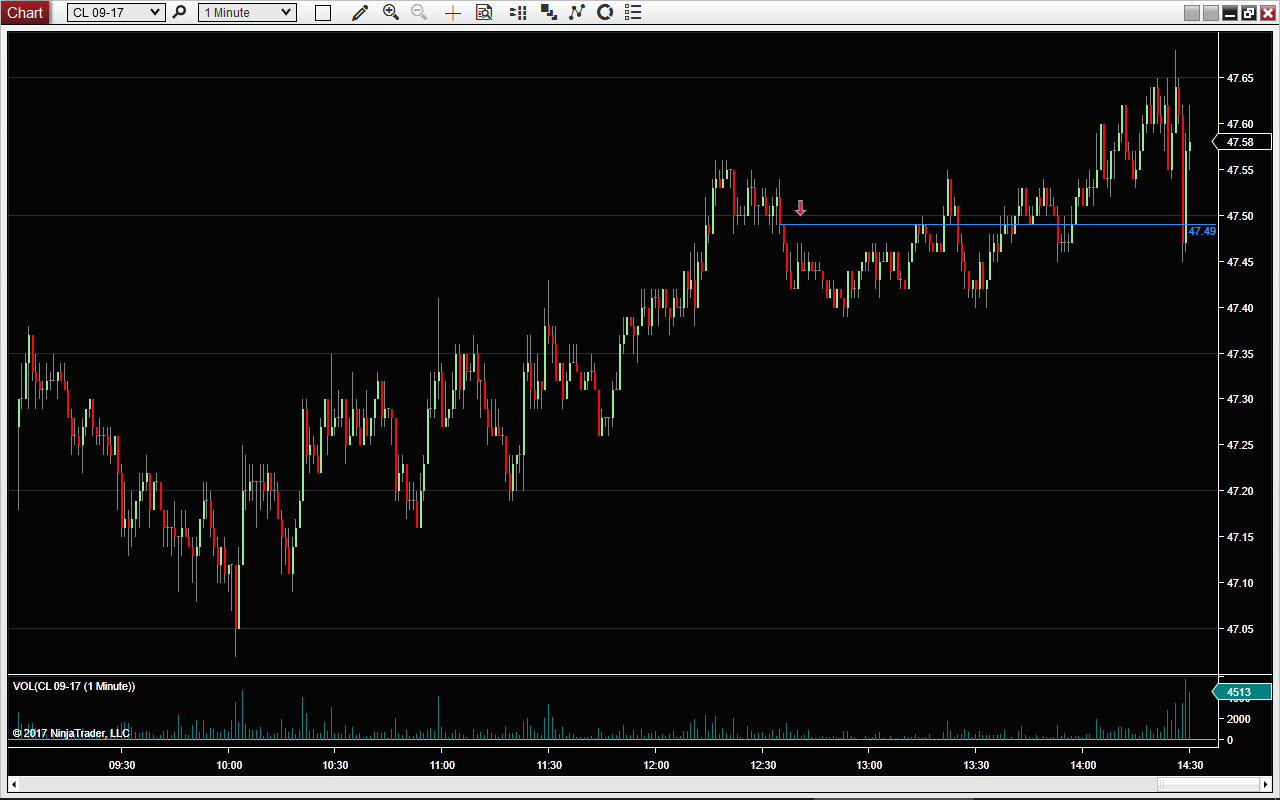
Task: Toggle the Chart Trader panel icon
Action: point(518,12)
